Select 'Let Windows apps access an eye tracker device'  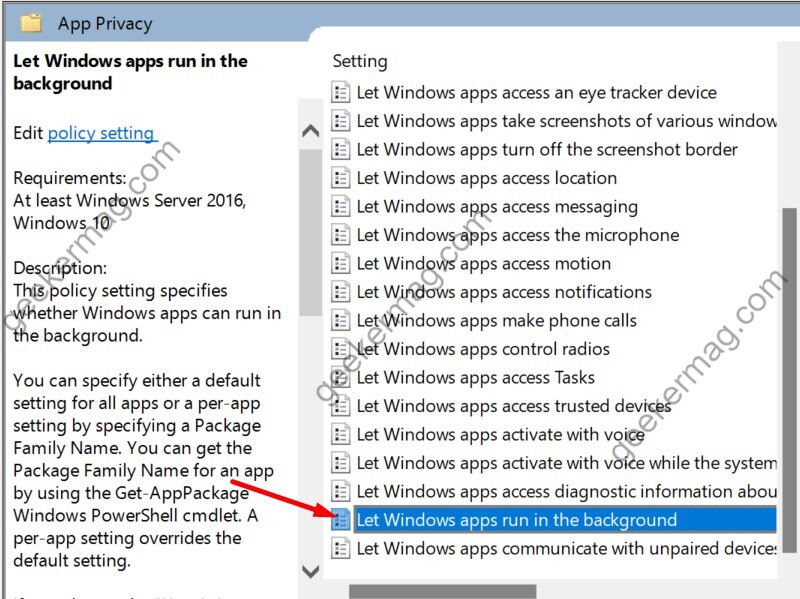point(536,92)
